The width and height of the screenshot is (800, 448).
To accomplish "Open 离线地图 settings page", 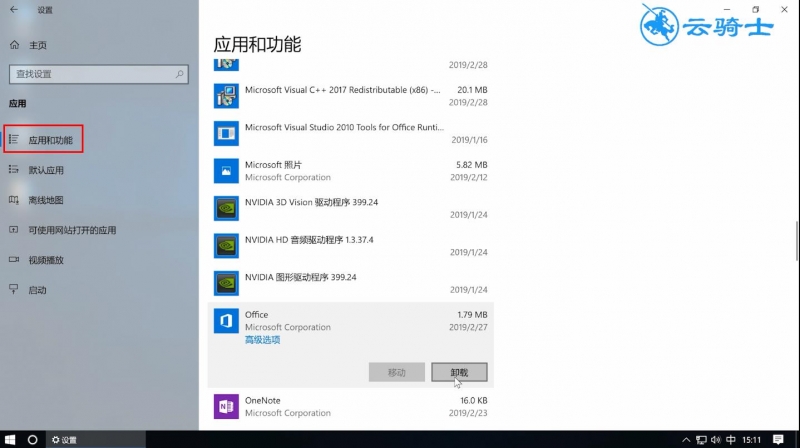I will click(x=46, y=200).
